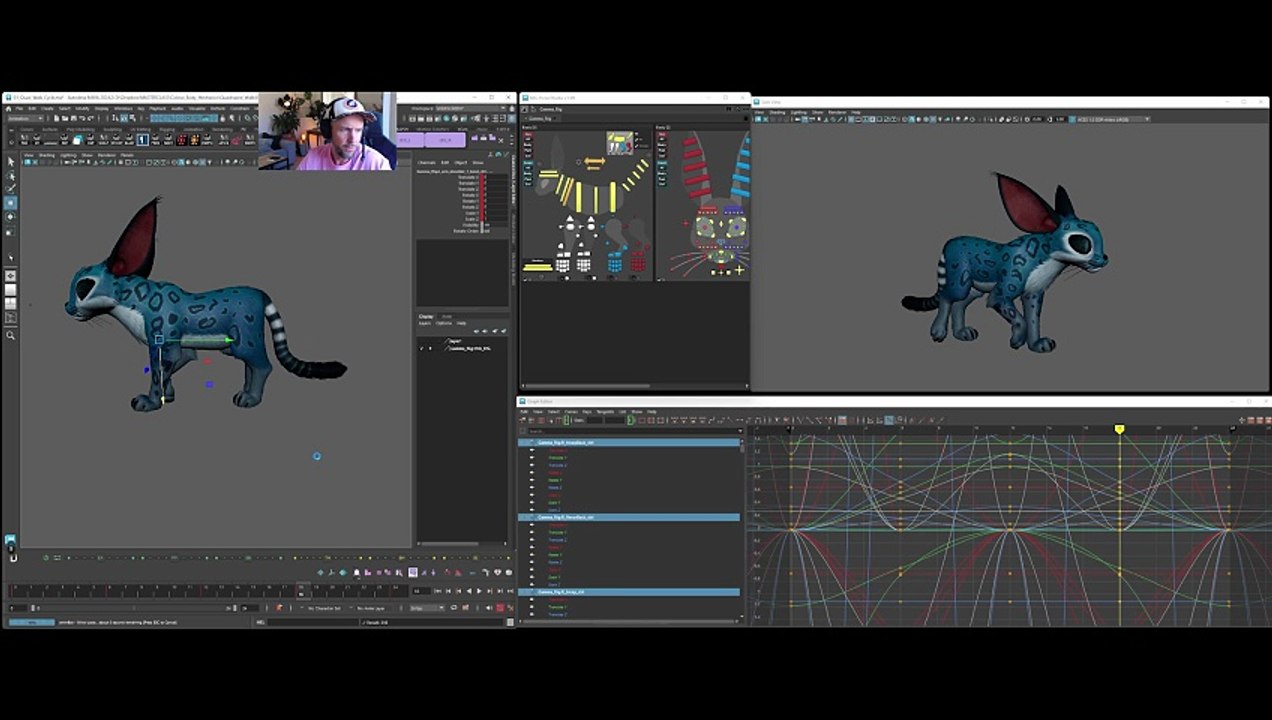Switch to the Anim tab in Layer Editor

446,317
